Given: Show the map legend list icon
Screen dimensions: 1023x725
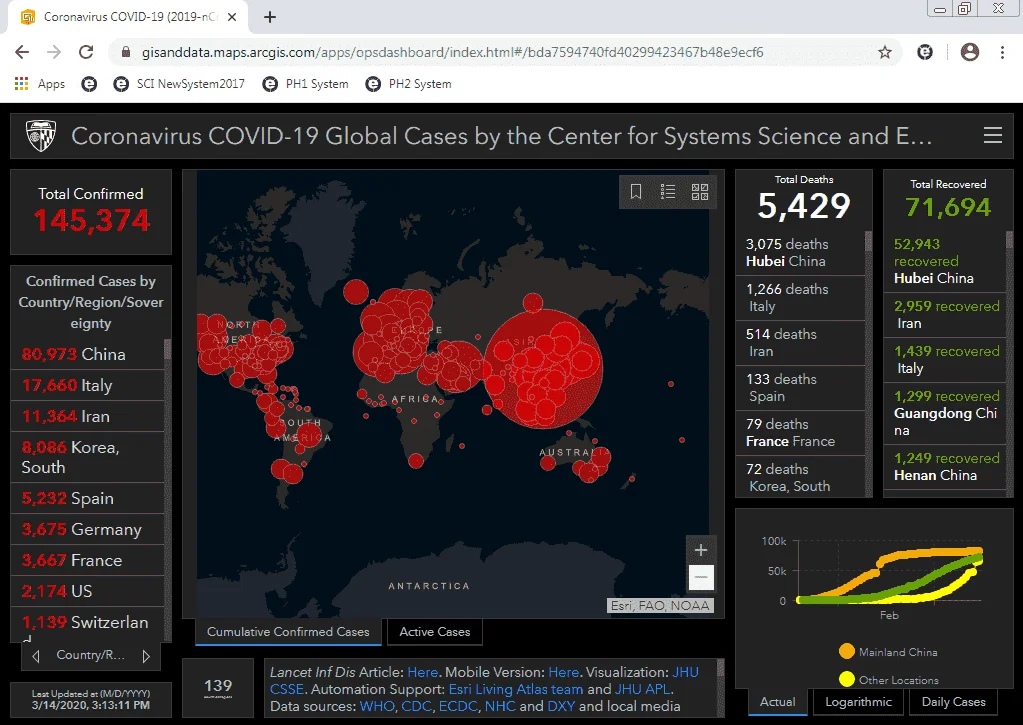Looking at the screenshot, I should click(x=667, y=191).
